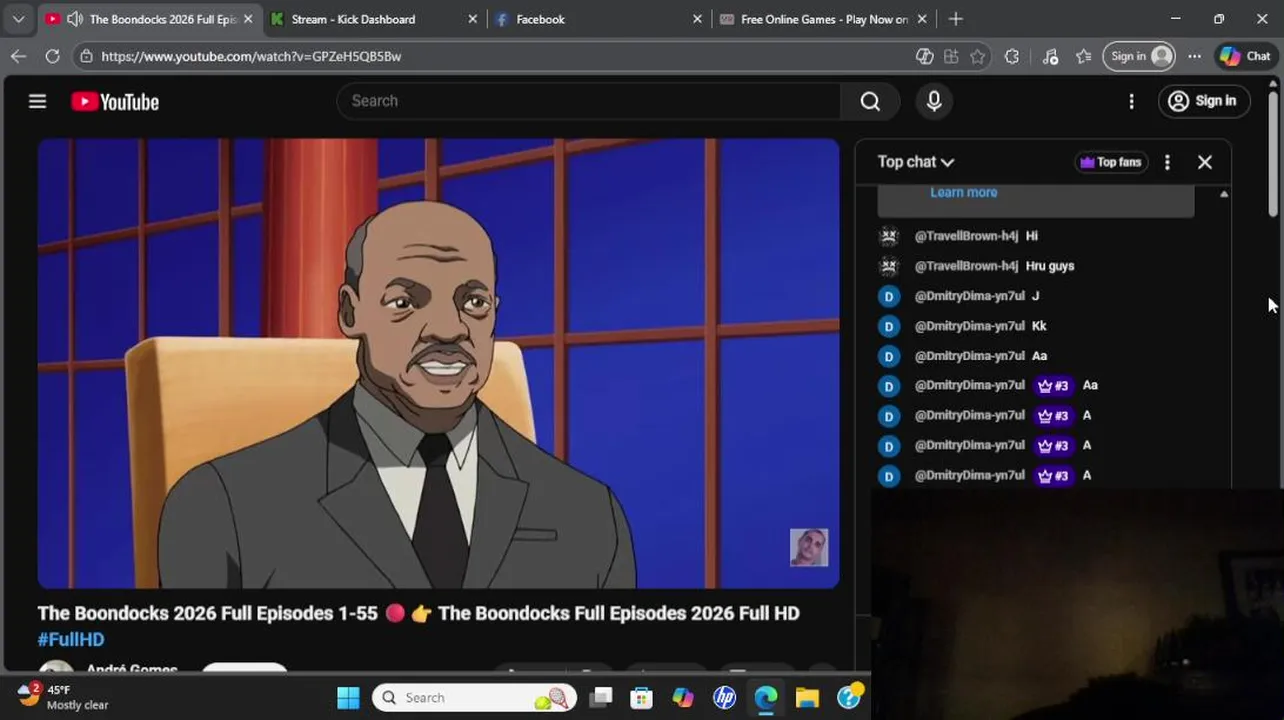Open the HP app on the taskbar
This screenshot has height=720, width=1284.
(724, 698)
